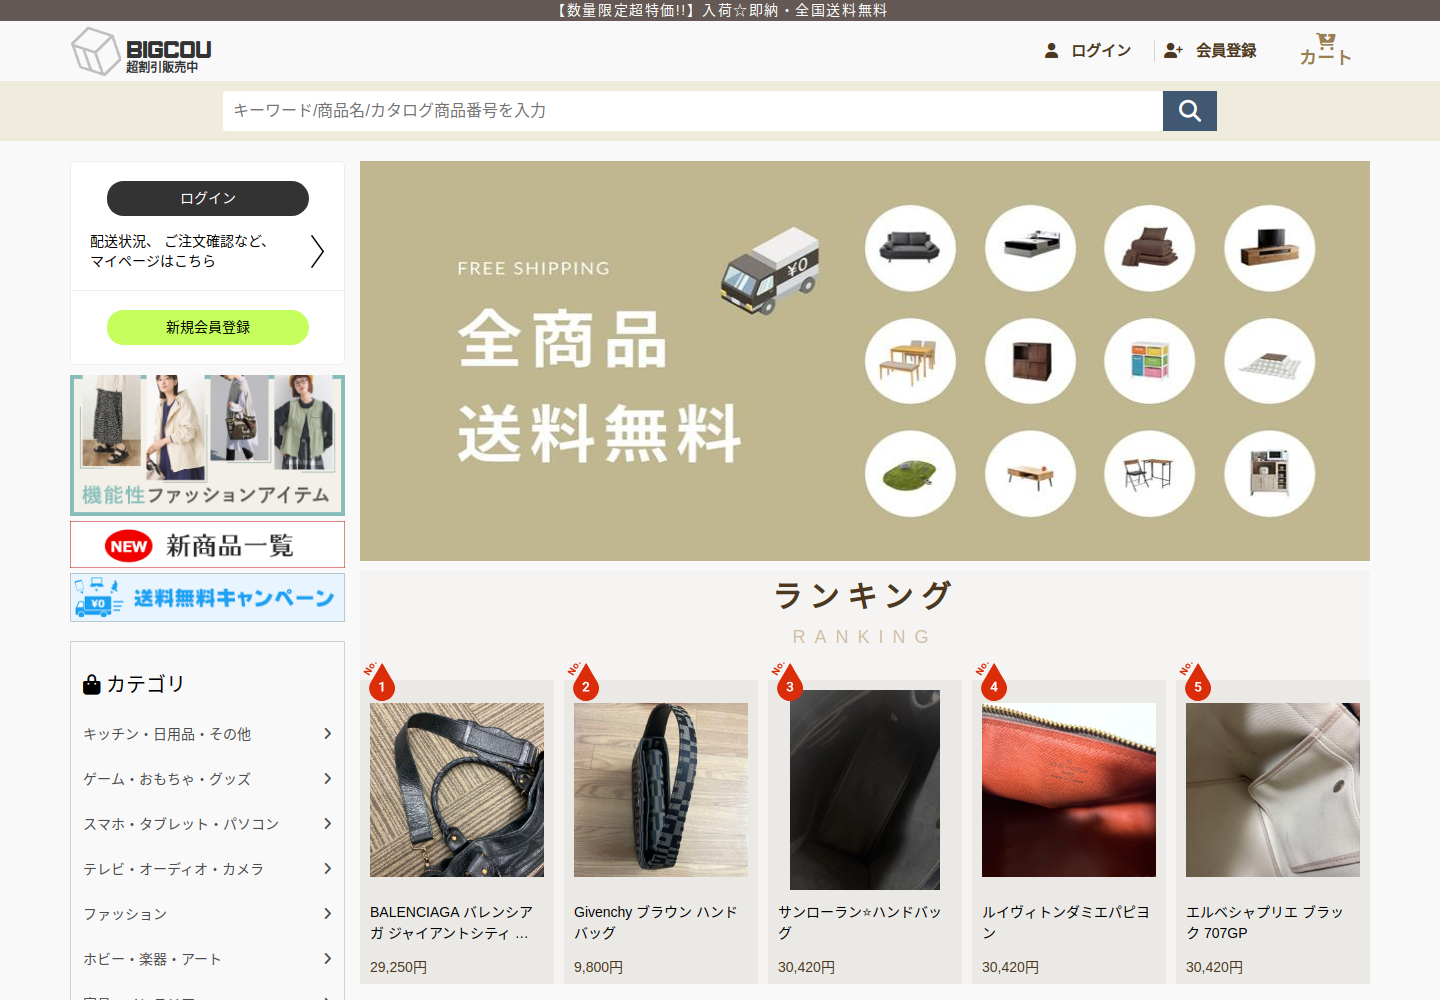
Task: Open the 新商品一覧 NEW banner
Action: pyautogui.click(x=208, y=545)
